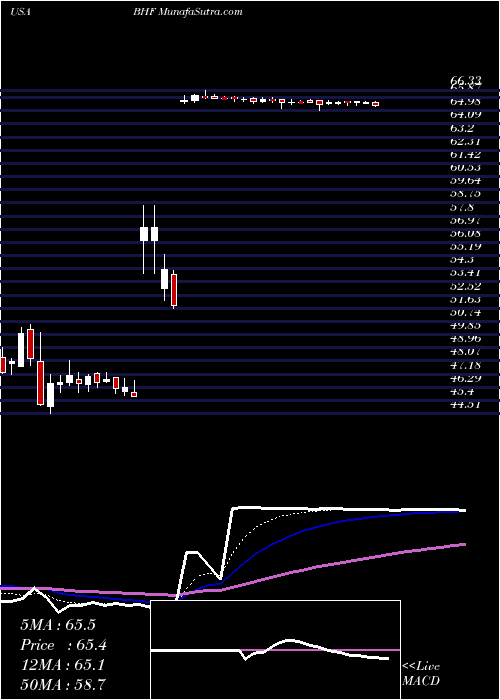
Task: Click the 44.51 price axis label
Action: click(x=466, y=405)
